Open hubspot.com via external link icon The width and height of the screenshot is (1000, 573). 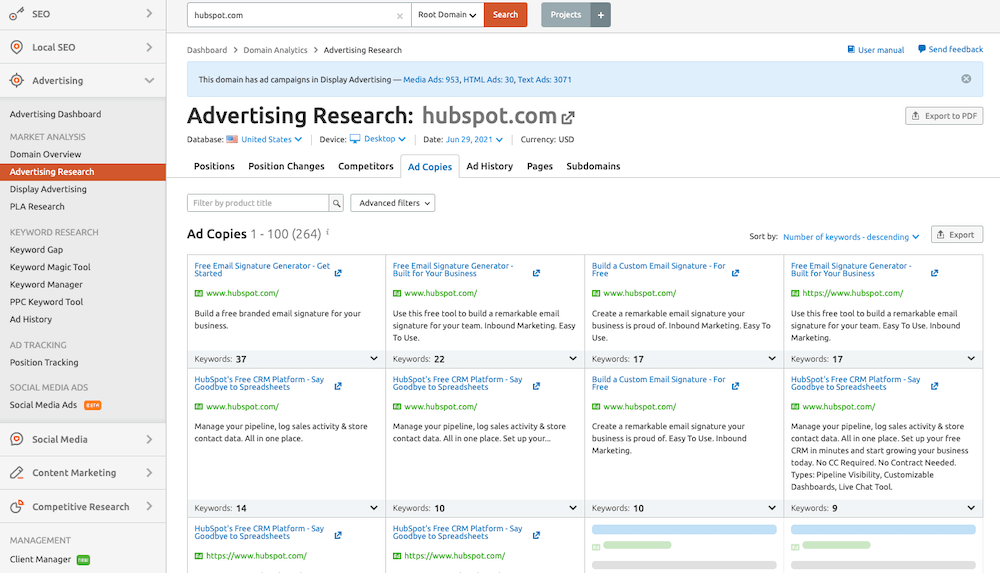click(x=568, y=117)
